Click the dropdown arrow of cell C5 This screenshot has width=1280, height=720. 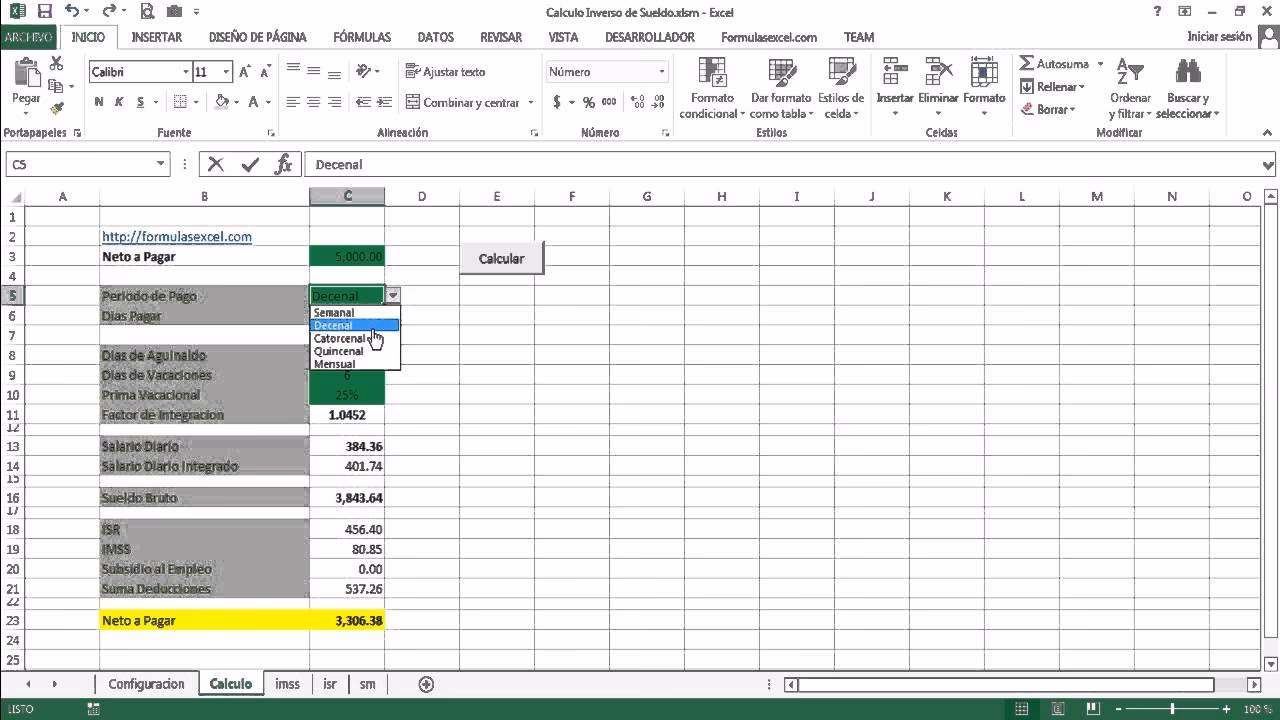coord(393,295)
